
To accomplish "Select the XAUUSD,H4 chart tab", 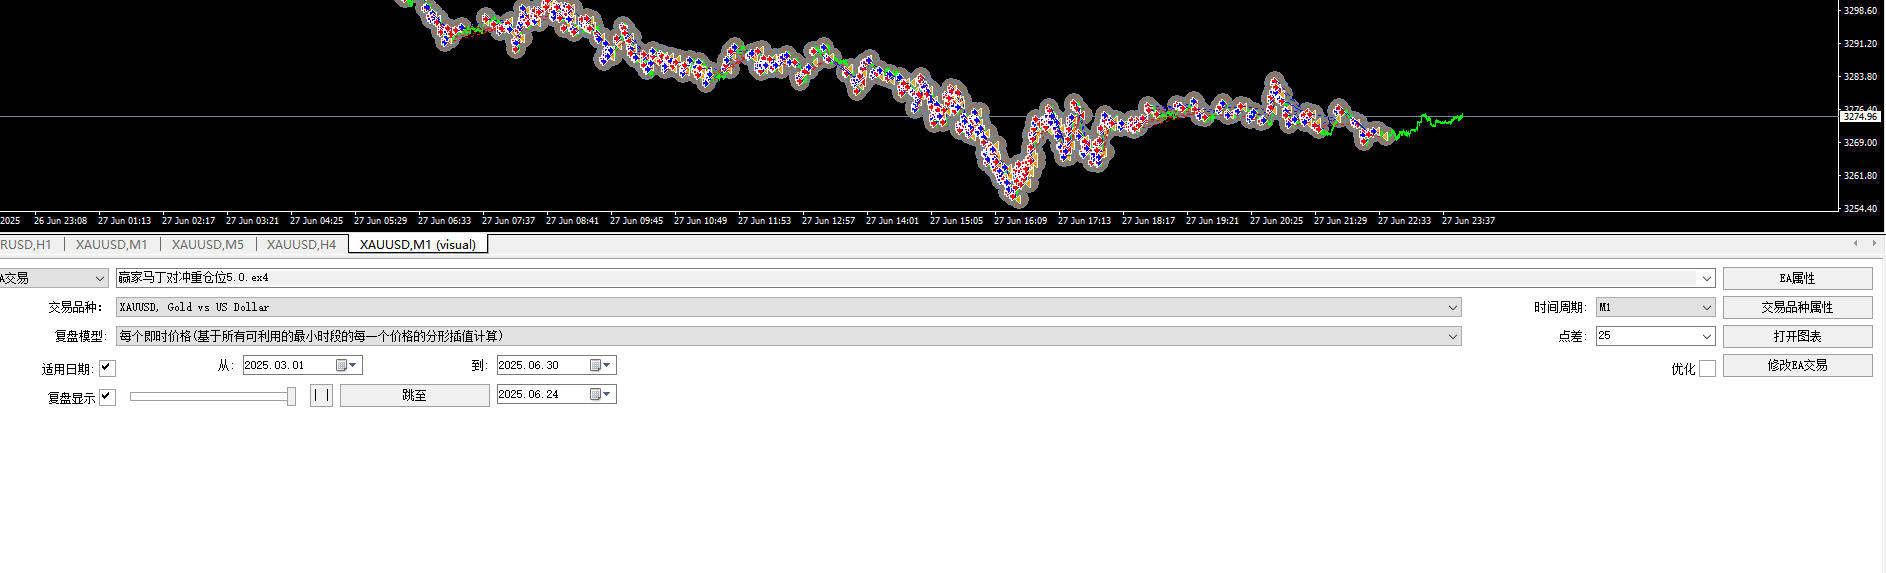I will [x=302, y=244].
